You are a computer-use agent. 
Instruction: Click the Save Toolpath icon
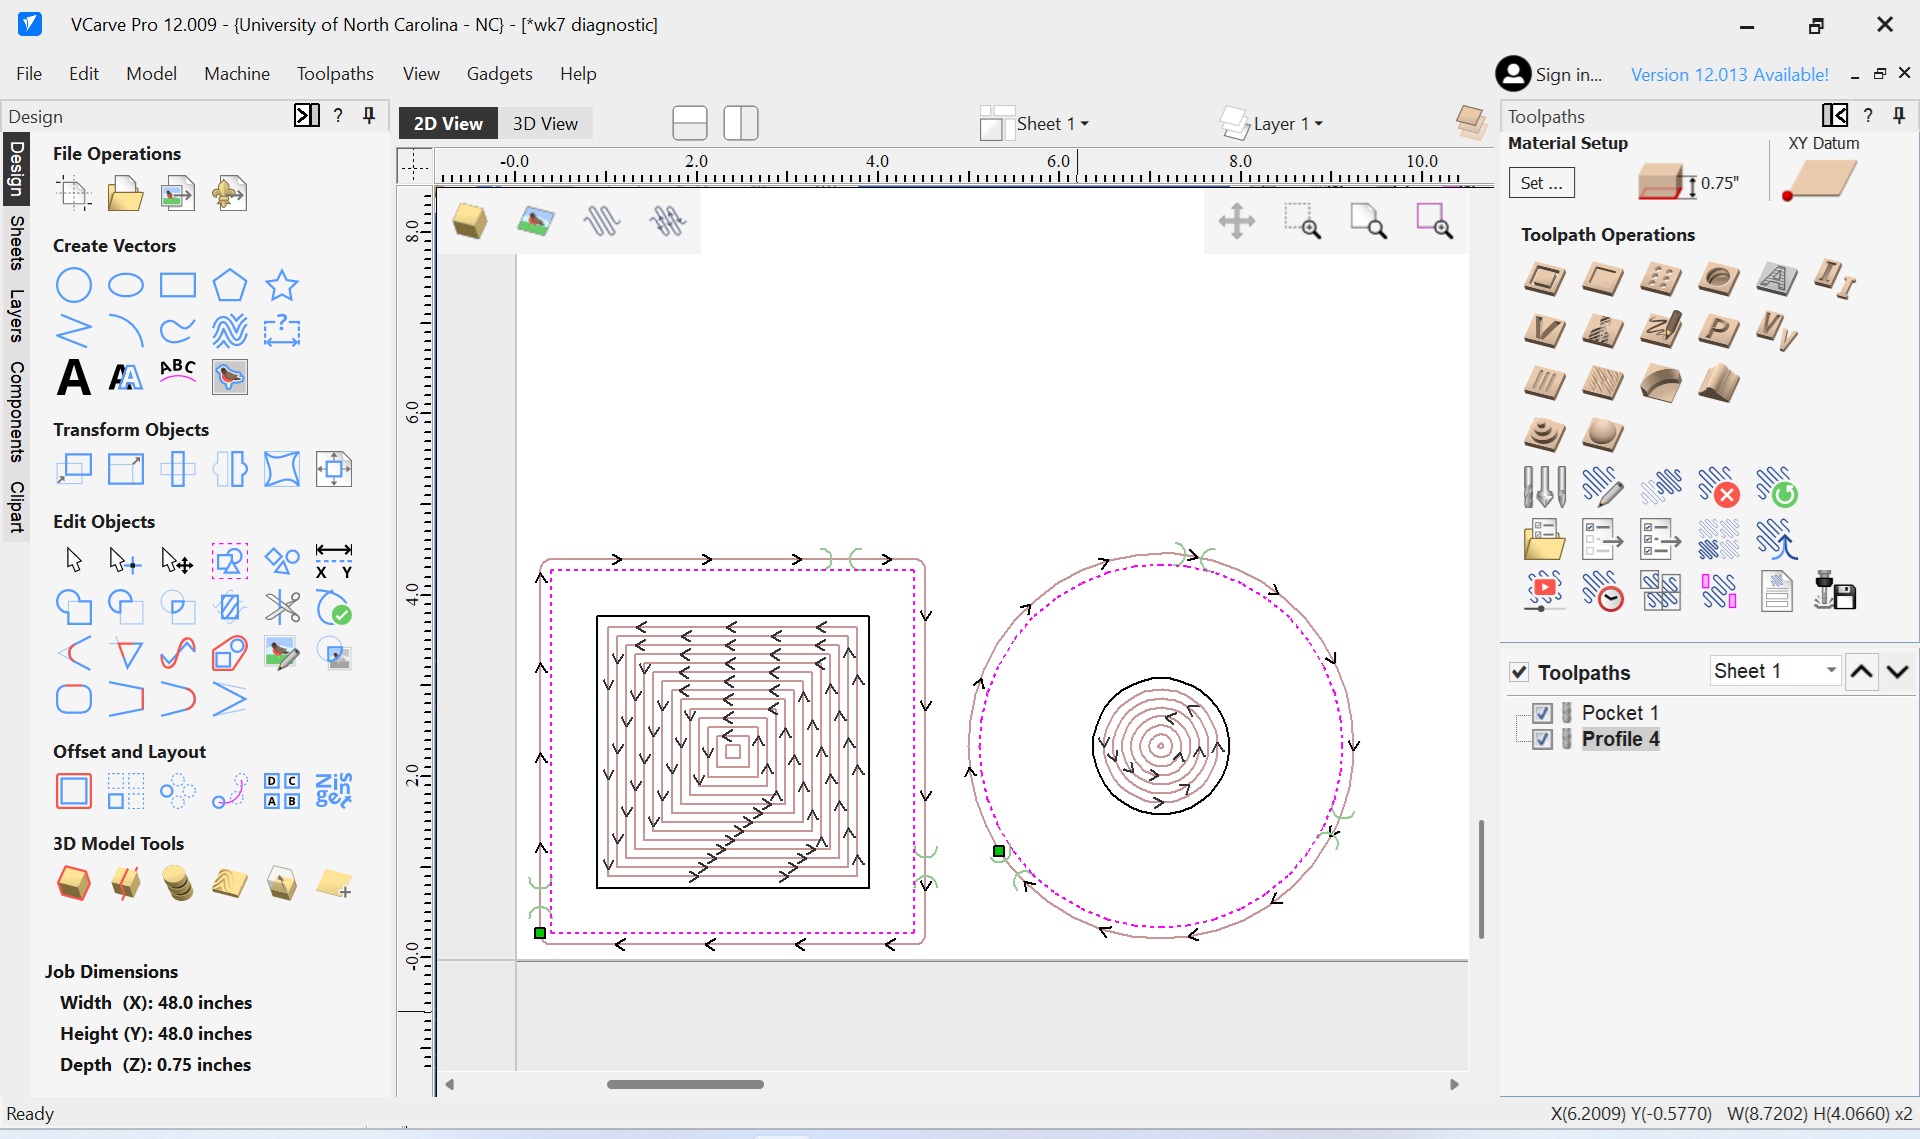point(1835,592)
